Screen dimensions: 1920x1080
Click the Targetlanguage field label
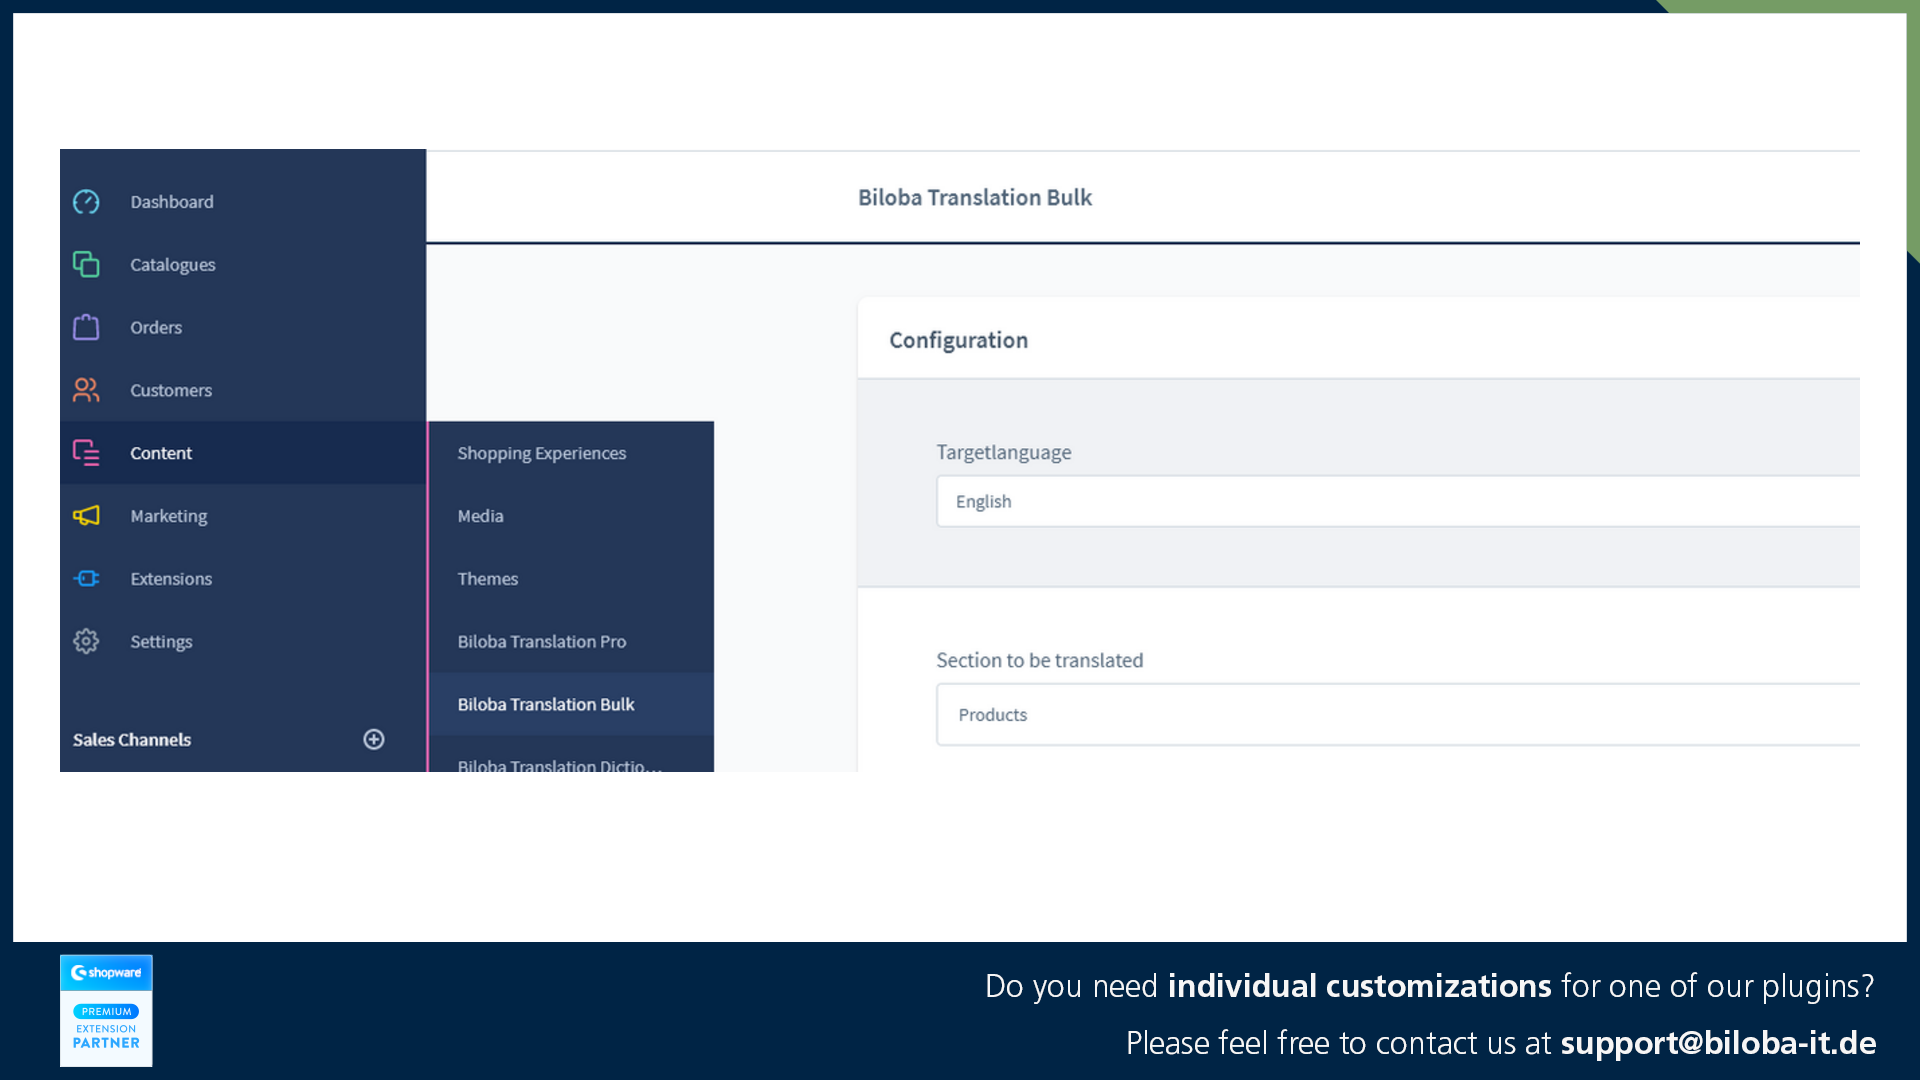(1004, 452)
